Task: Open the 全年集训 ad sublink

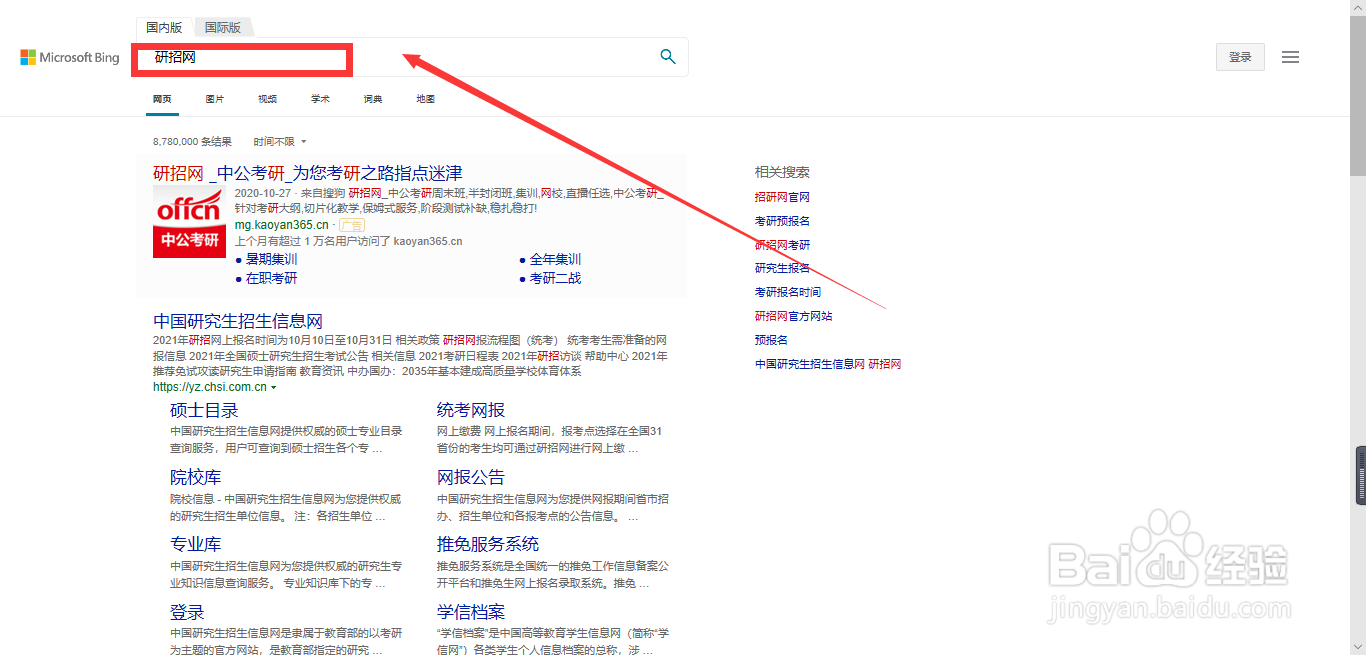Action: 555,259
